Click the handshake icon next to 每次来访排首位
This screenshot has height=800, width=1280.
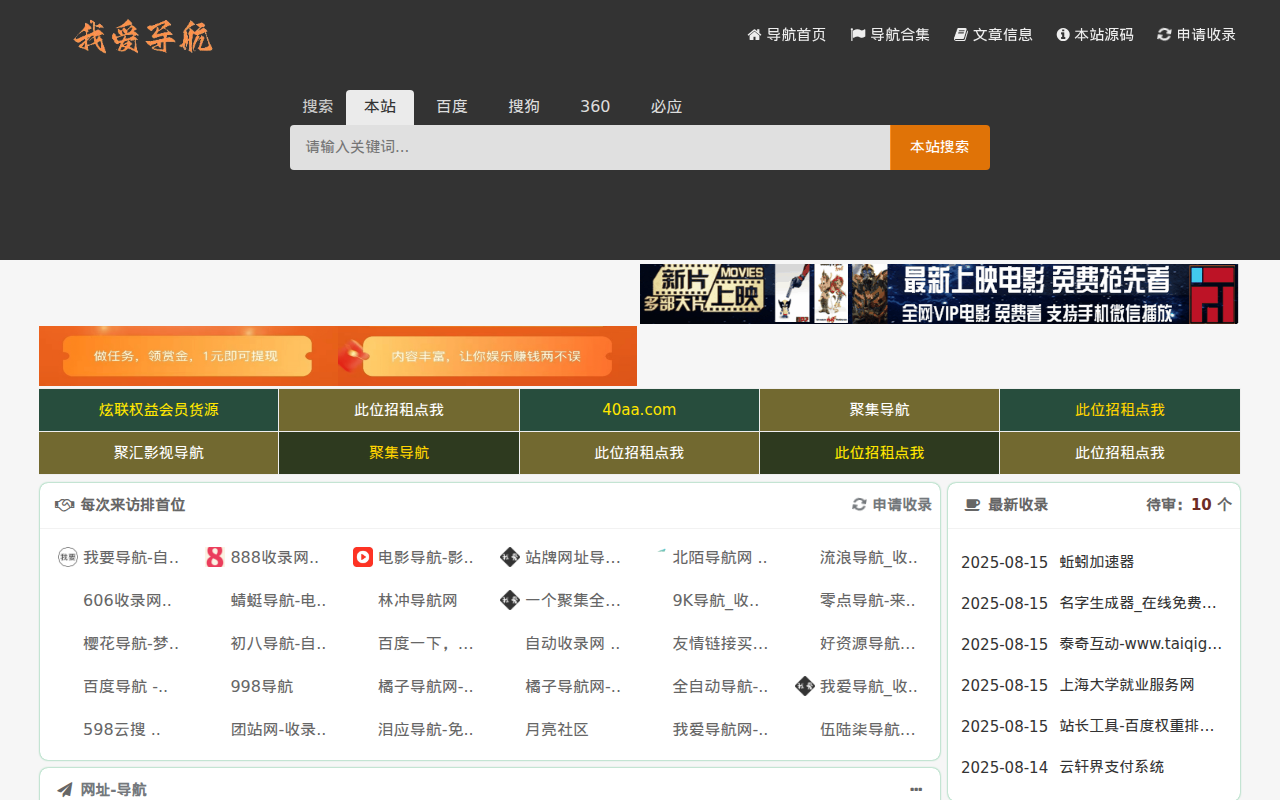(x=65, y=505)
